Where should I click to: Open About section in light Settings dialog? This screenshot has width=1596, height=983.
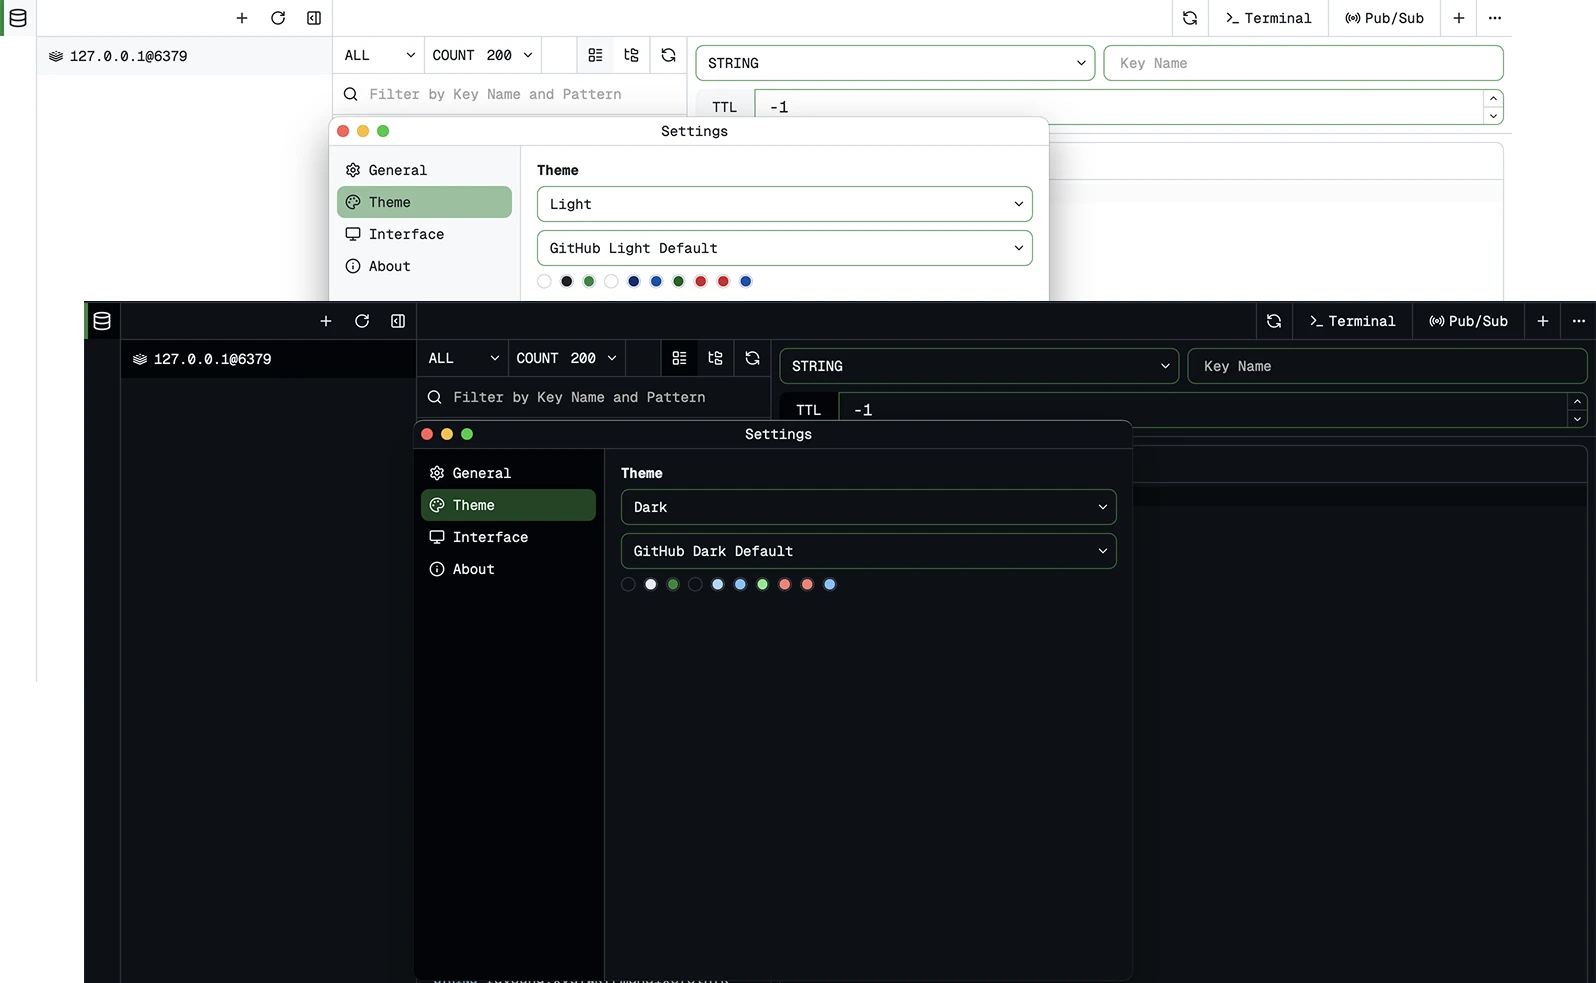(424, 266)
